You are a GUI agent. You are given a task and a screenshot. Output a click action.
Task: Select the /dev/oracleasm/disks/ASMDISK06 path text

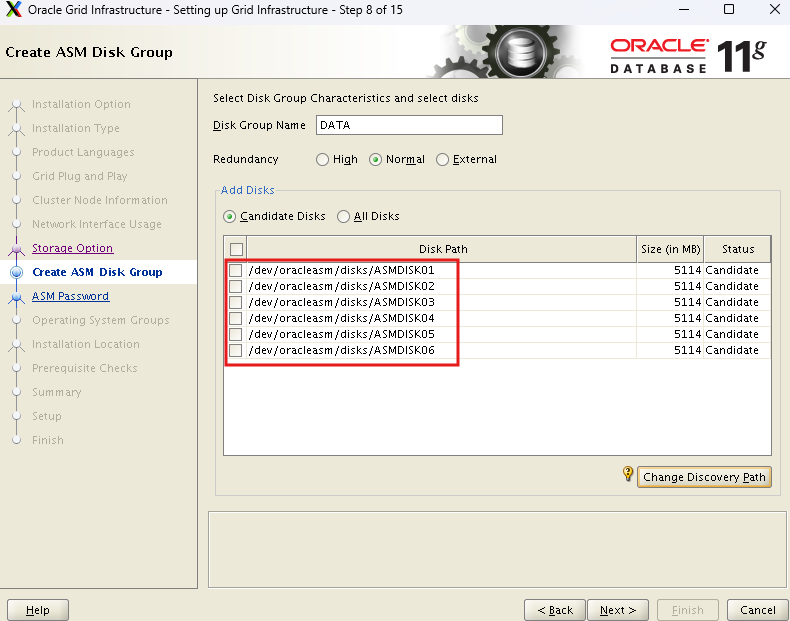pos(341,351)
